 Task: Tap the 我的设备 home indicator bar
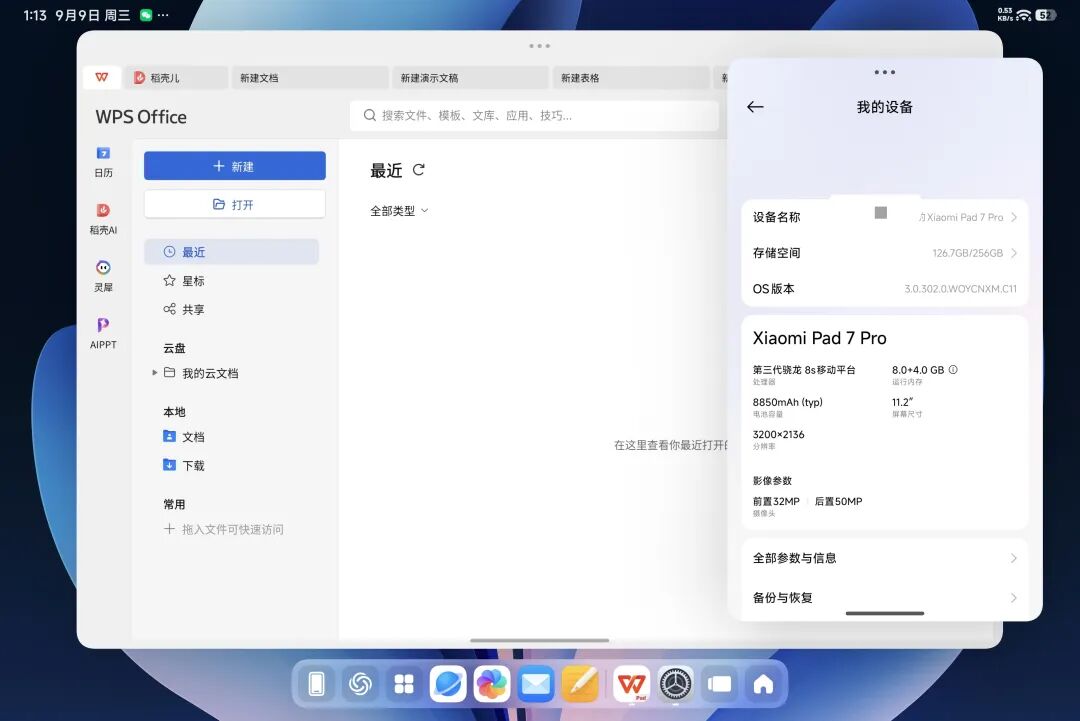tap(884, 613)
